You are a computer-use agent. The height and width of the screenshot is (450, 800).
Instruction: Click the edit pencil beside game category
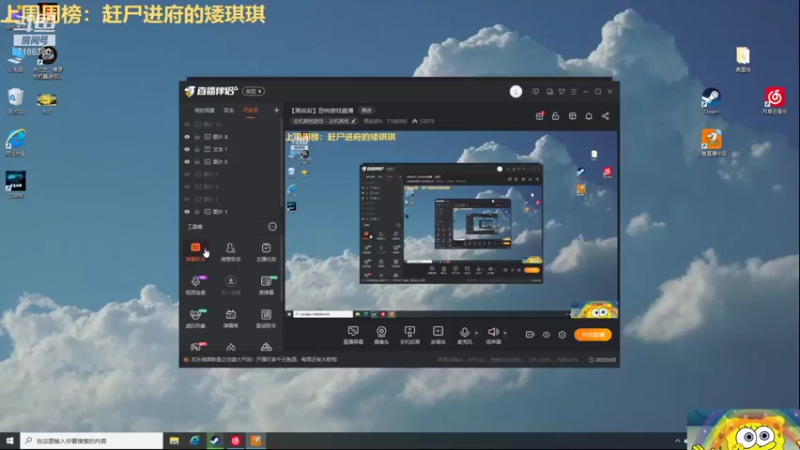coord(354,121)
